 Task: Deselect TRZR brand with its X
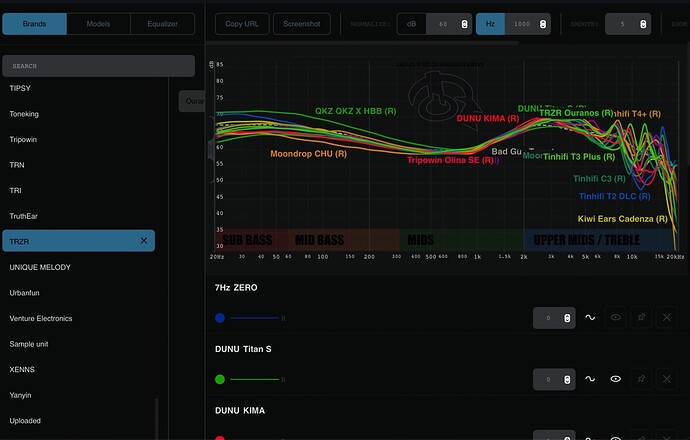[144, 241]
